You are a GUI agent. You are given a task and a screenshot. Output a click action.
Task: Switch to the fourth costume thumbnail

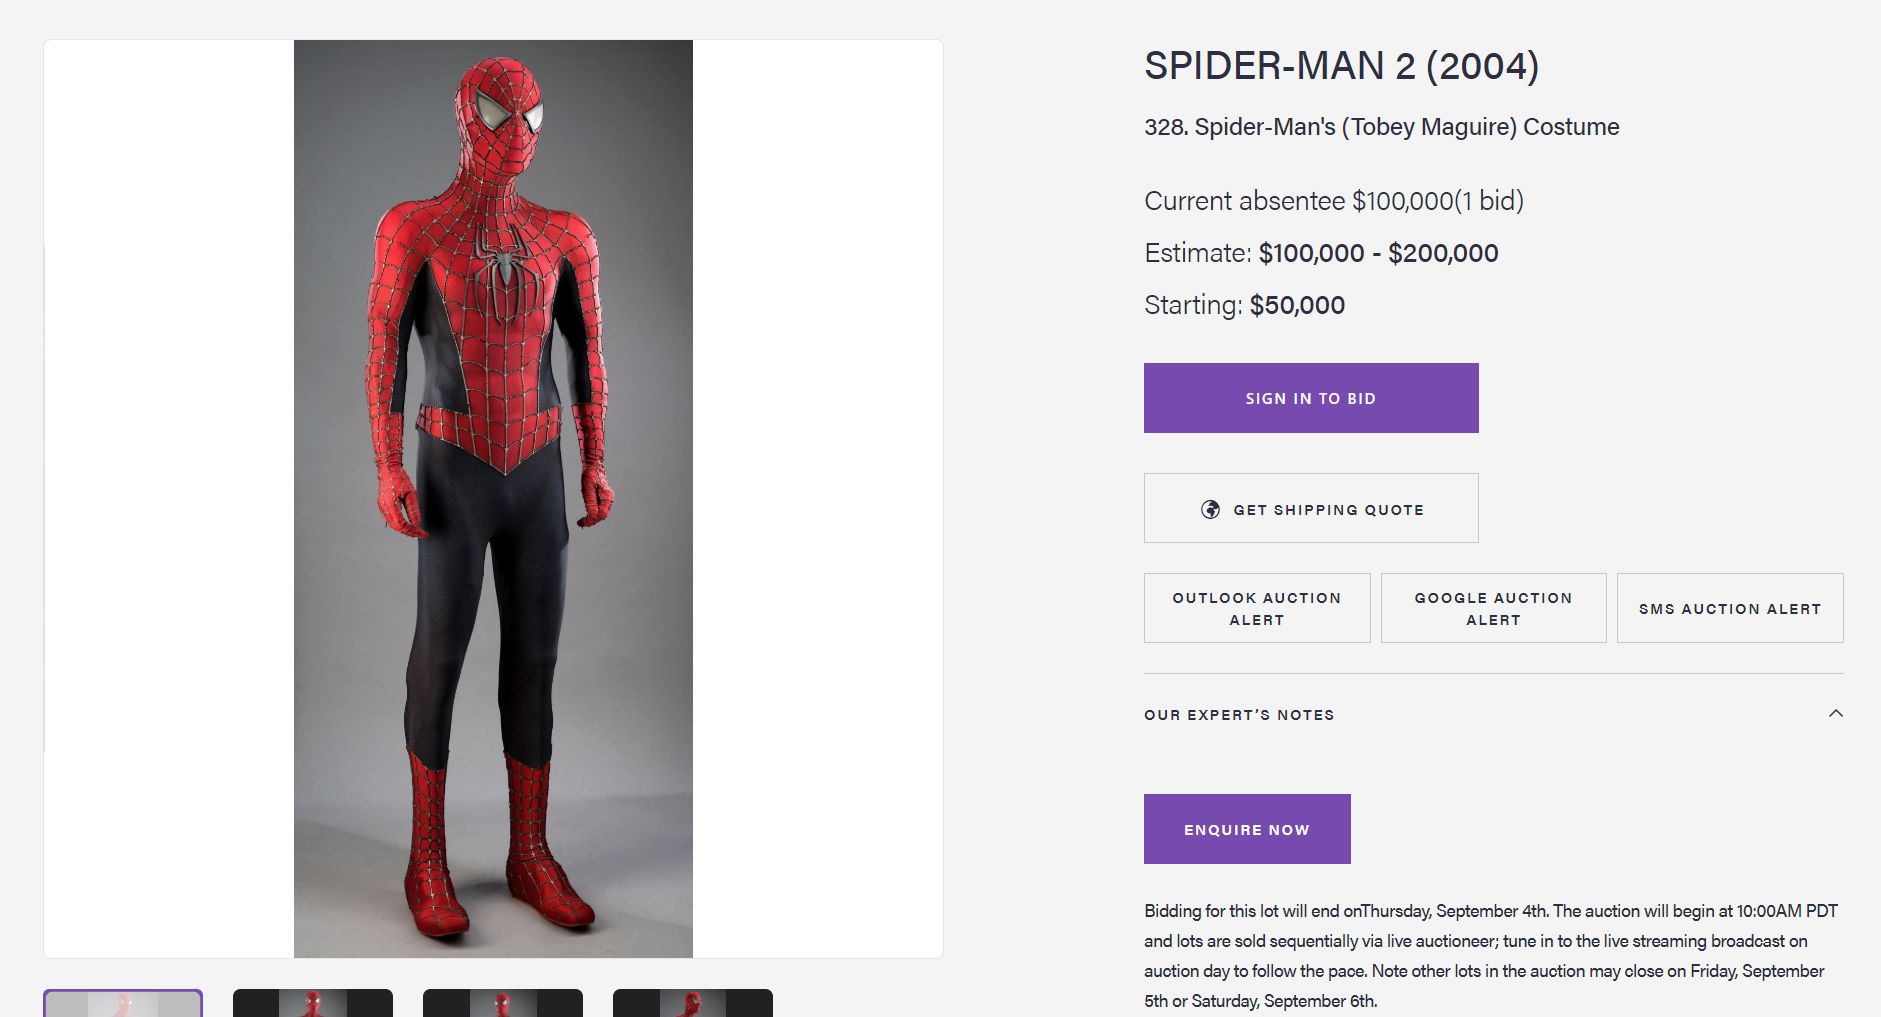(693, 1003)
